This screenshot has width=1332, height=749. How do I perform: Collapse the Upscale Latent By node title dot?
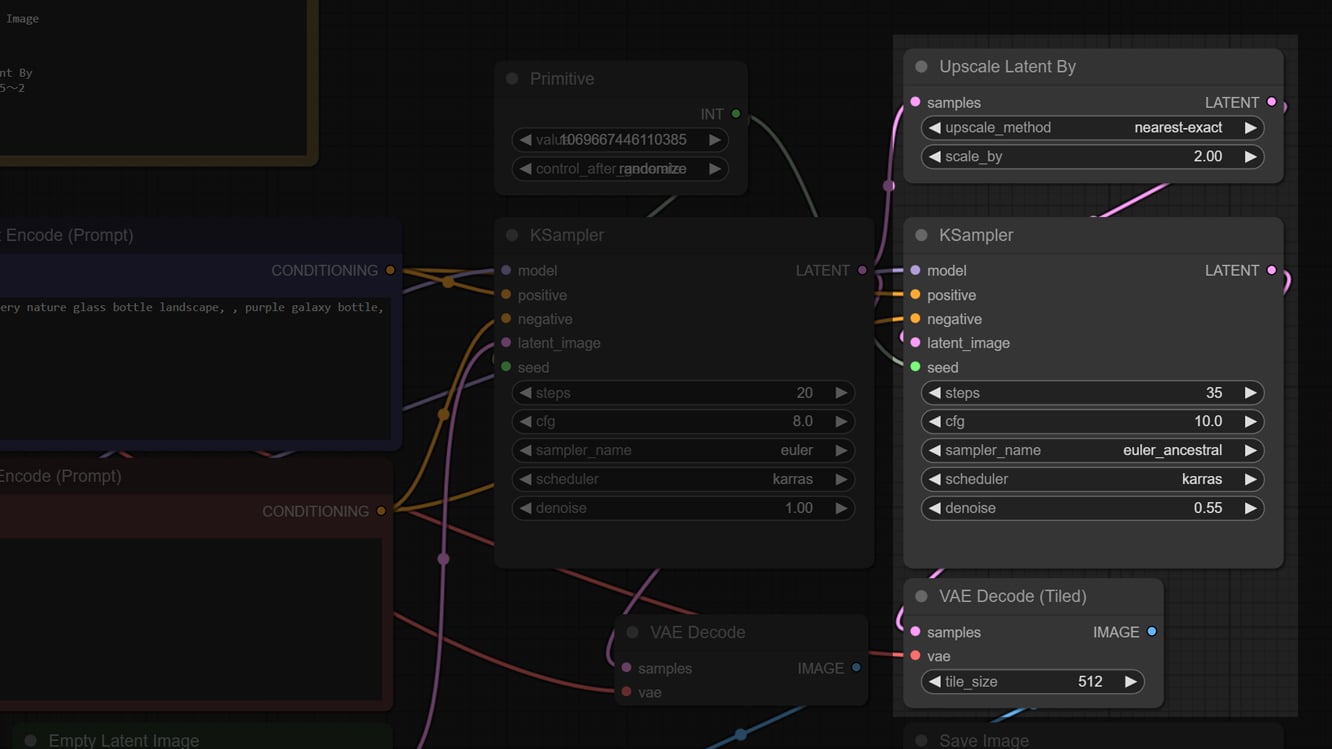coord(921,67)
